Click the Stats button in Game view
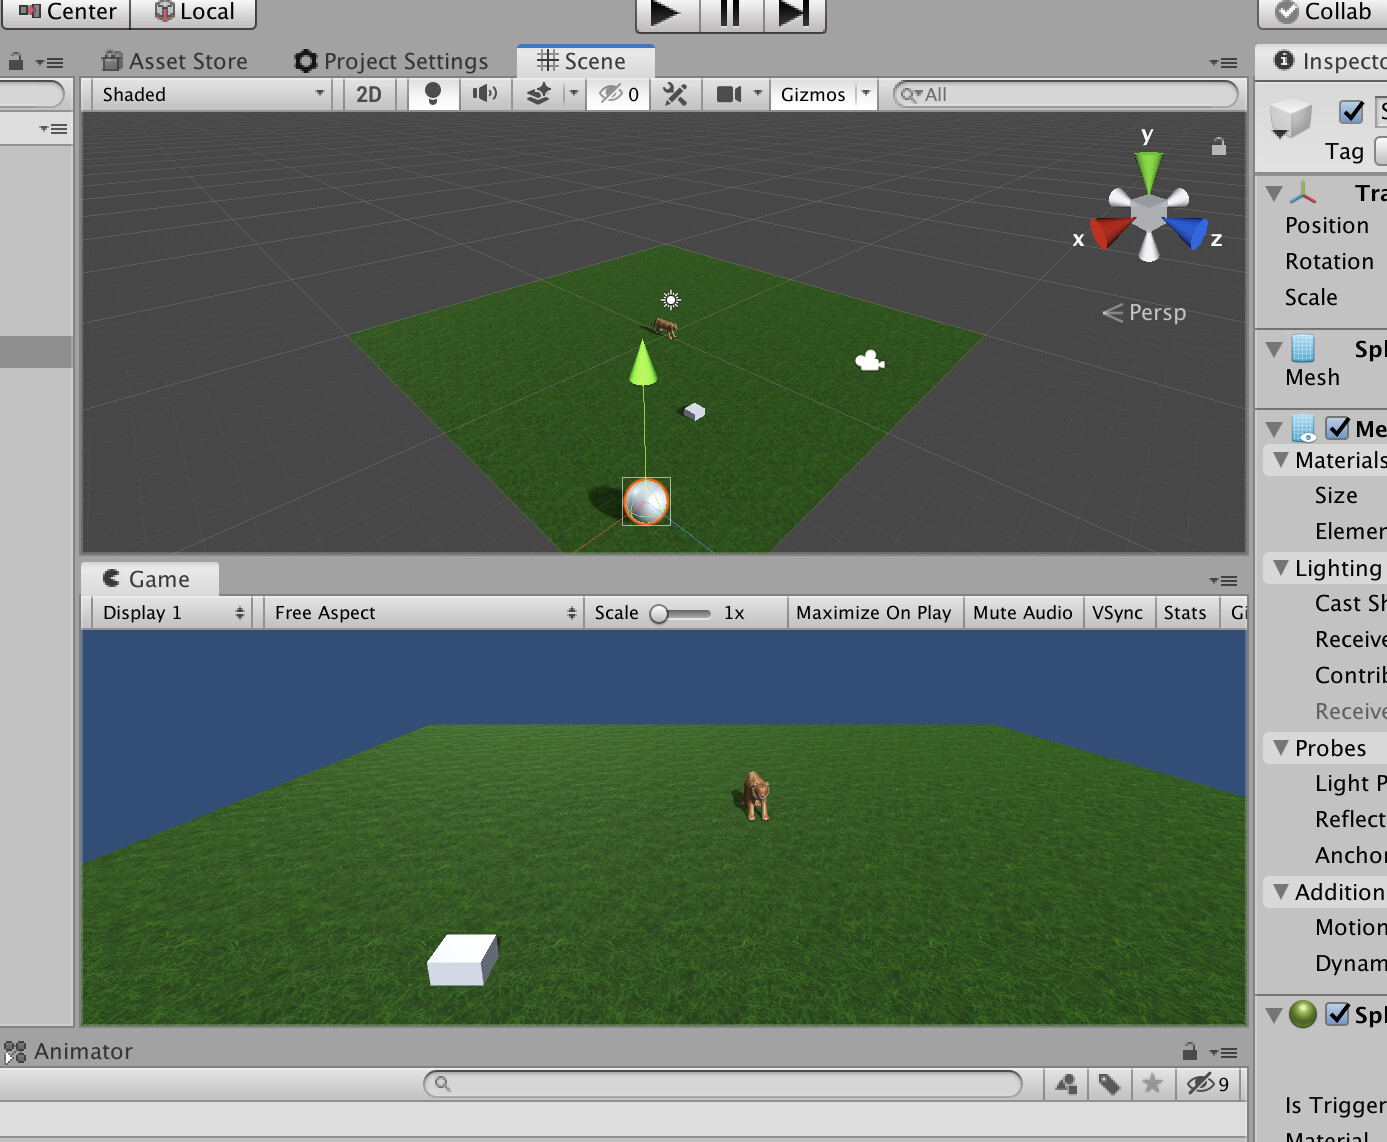This screenshot has height=1142, width=1387. pos(1185,612)
